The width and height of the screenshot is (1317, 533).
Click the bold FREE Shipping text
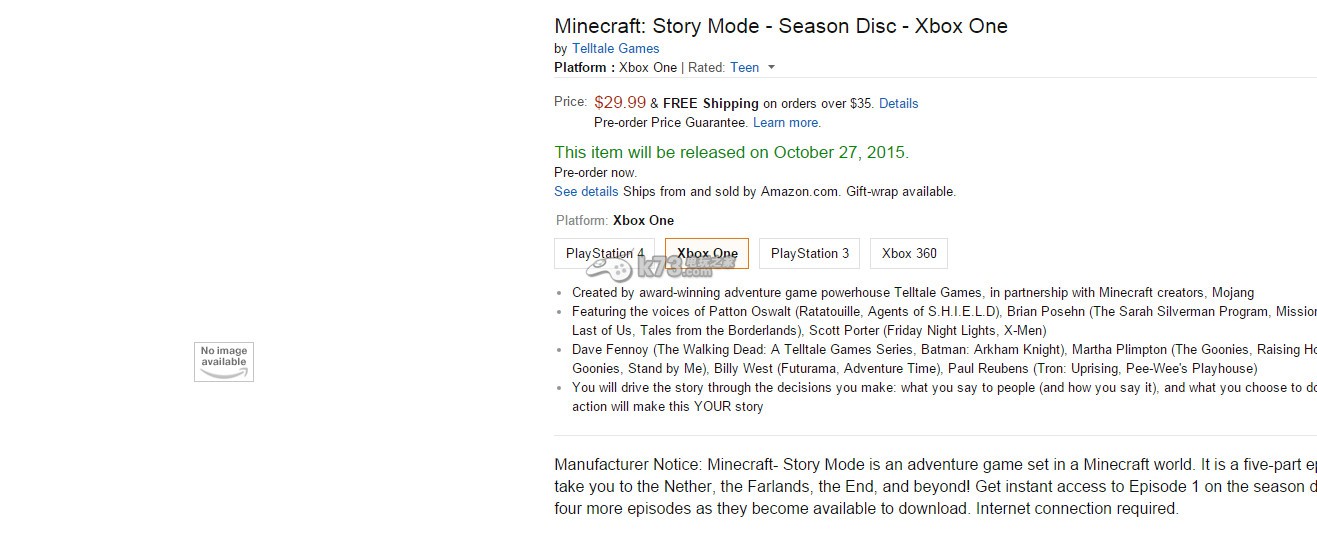711,103
